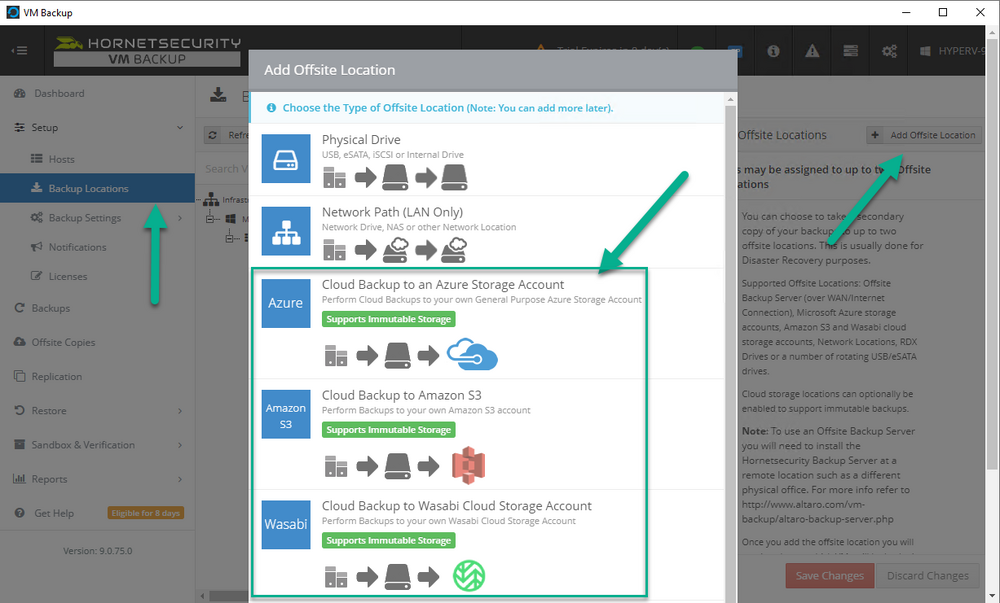Viewport: 1000px width, 603px height.
Task: Select the Network Path tile icon
Action: pos(286,231)
